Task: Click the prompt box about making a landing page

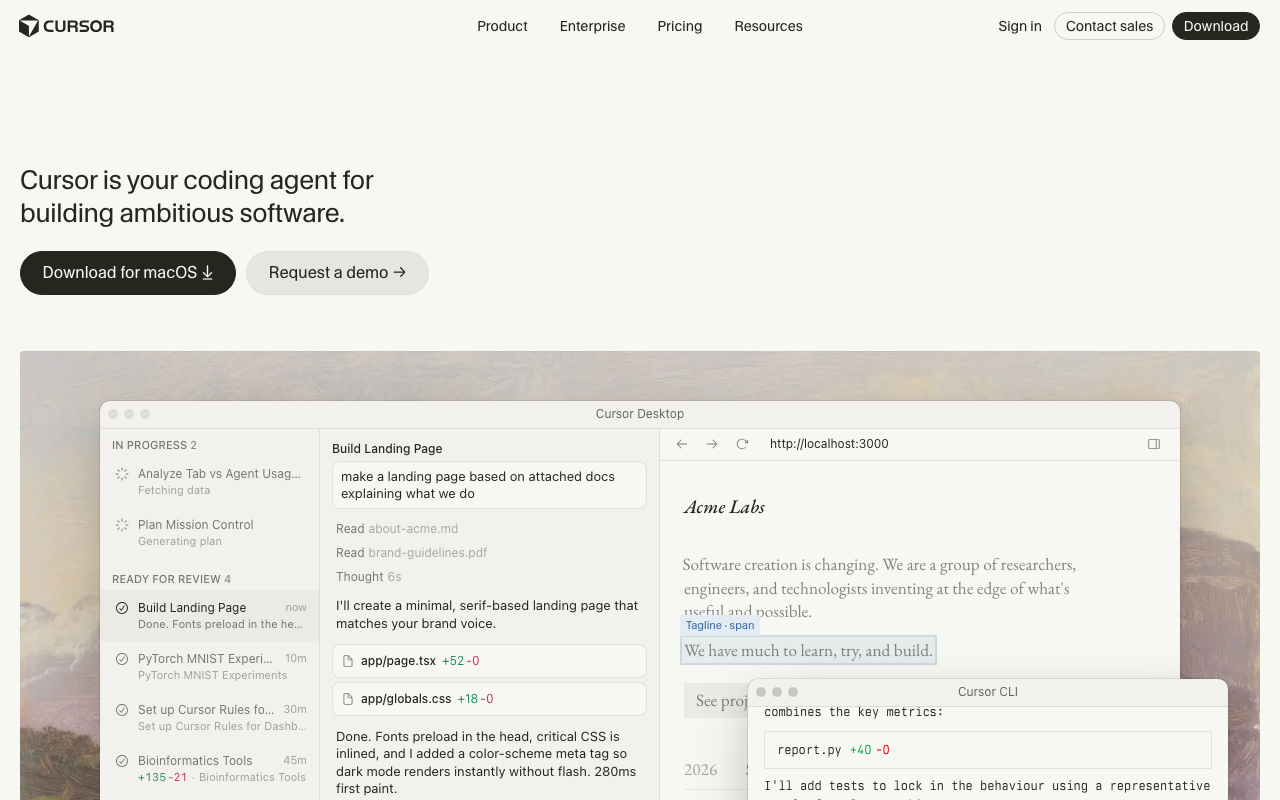Action: [x=489, y=485]
